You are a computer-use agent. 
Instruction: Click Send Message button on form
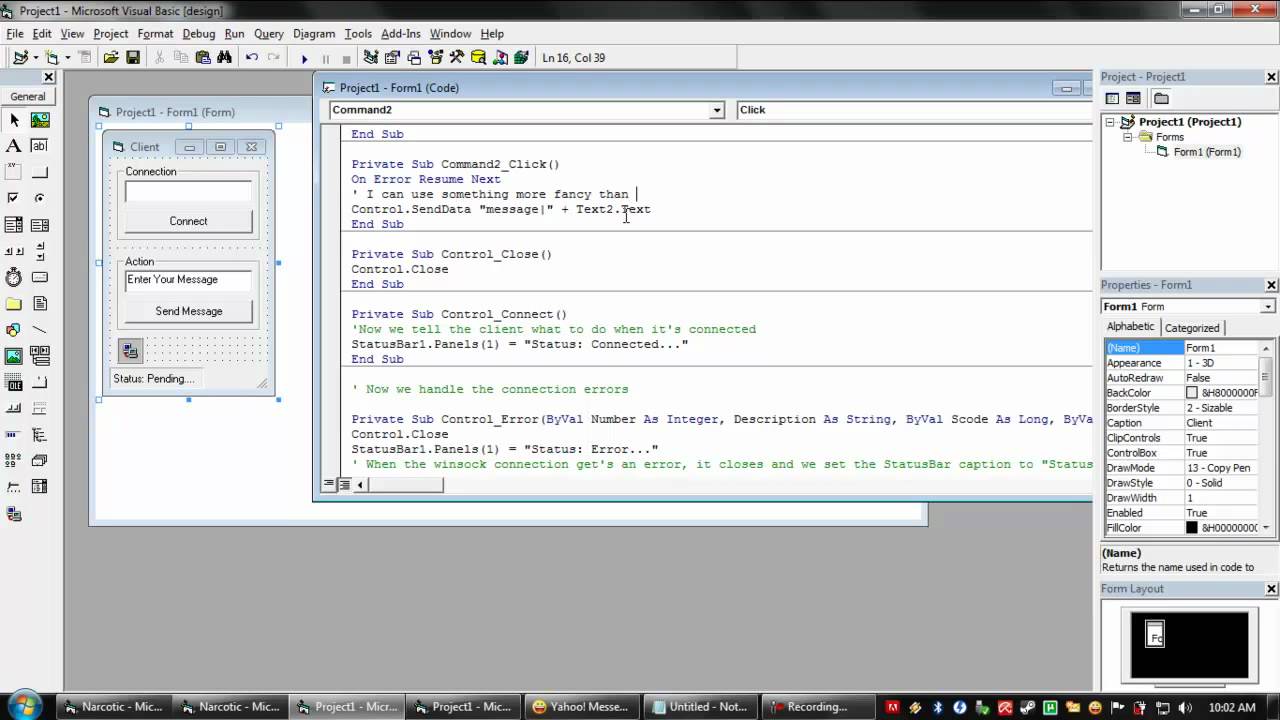188,311
